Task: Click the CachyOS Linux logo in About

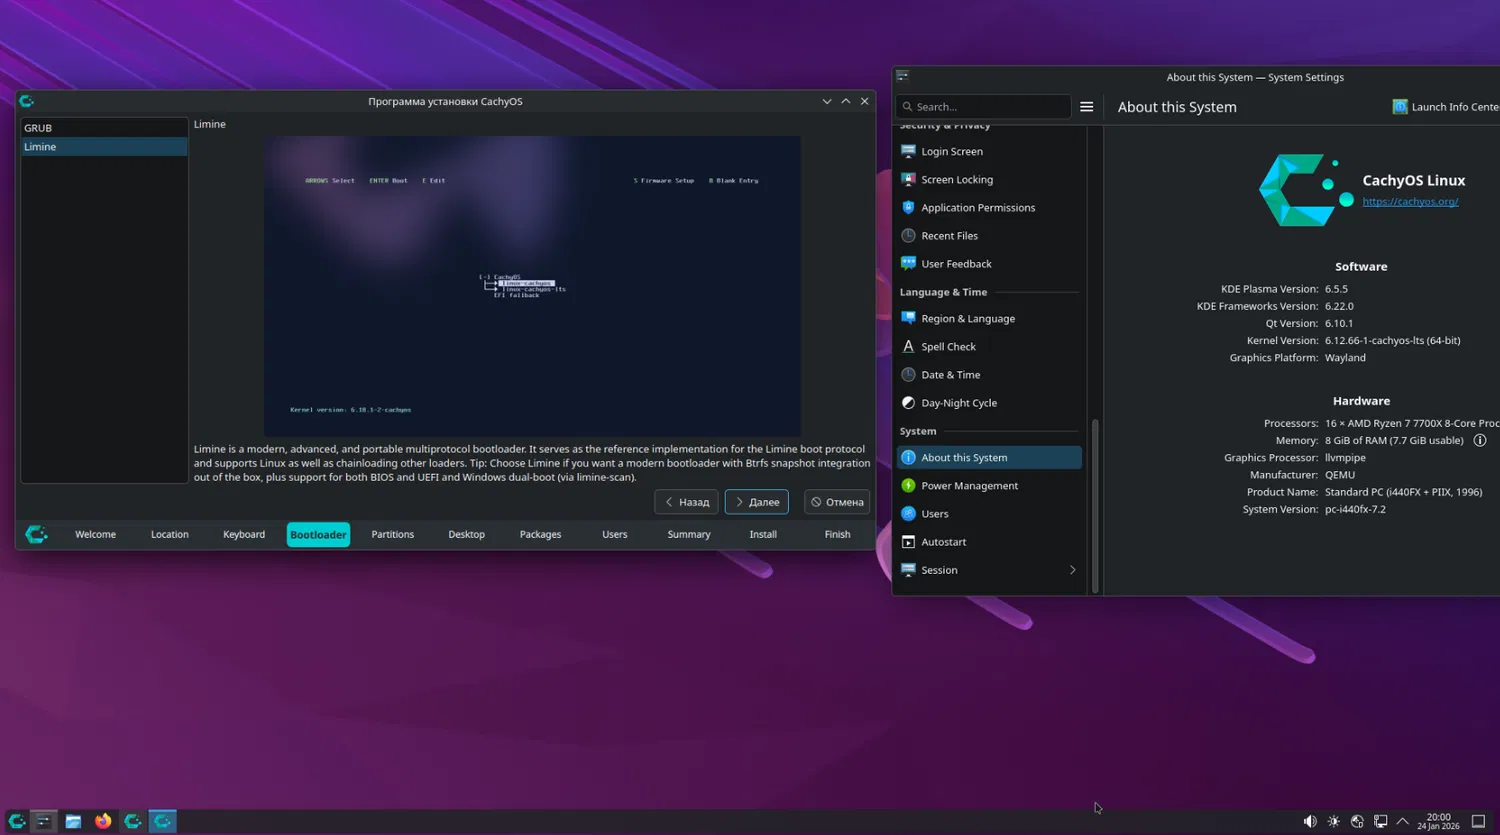Action: (1307, 190)
